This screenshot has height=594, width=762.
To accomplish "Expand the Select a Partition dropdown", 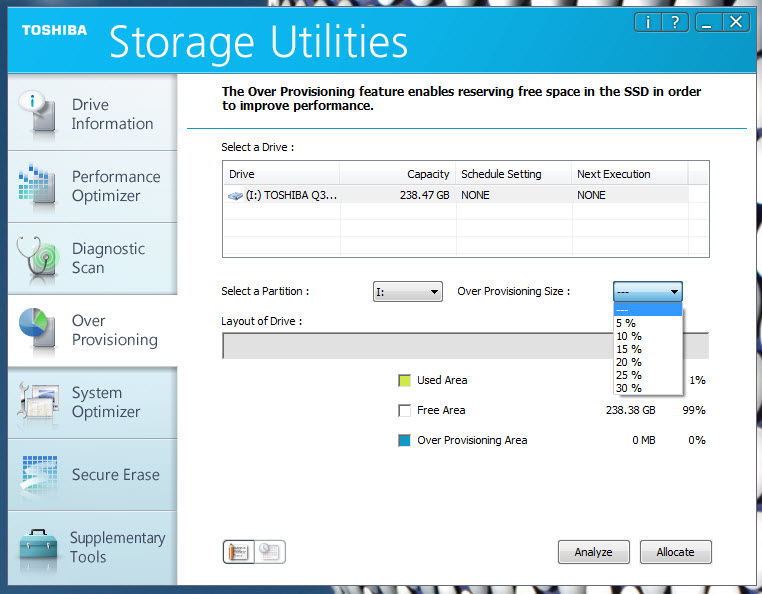I will tap(408, 292).
